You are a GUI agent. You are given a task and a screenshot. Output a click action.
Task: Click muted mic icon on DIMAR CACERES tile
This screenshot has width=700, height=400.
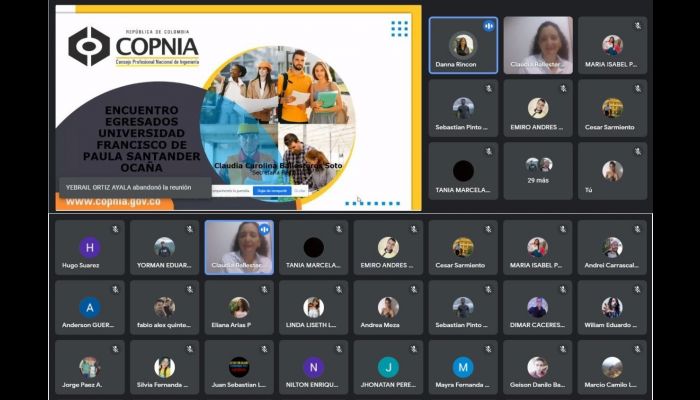(563, 290)
